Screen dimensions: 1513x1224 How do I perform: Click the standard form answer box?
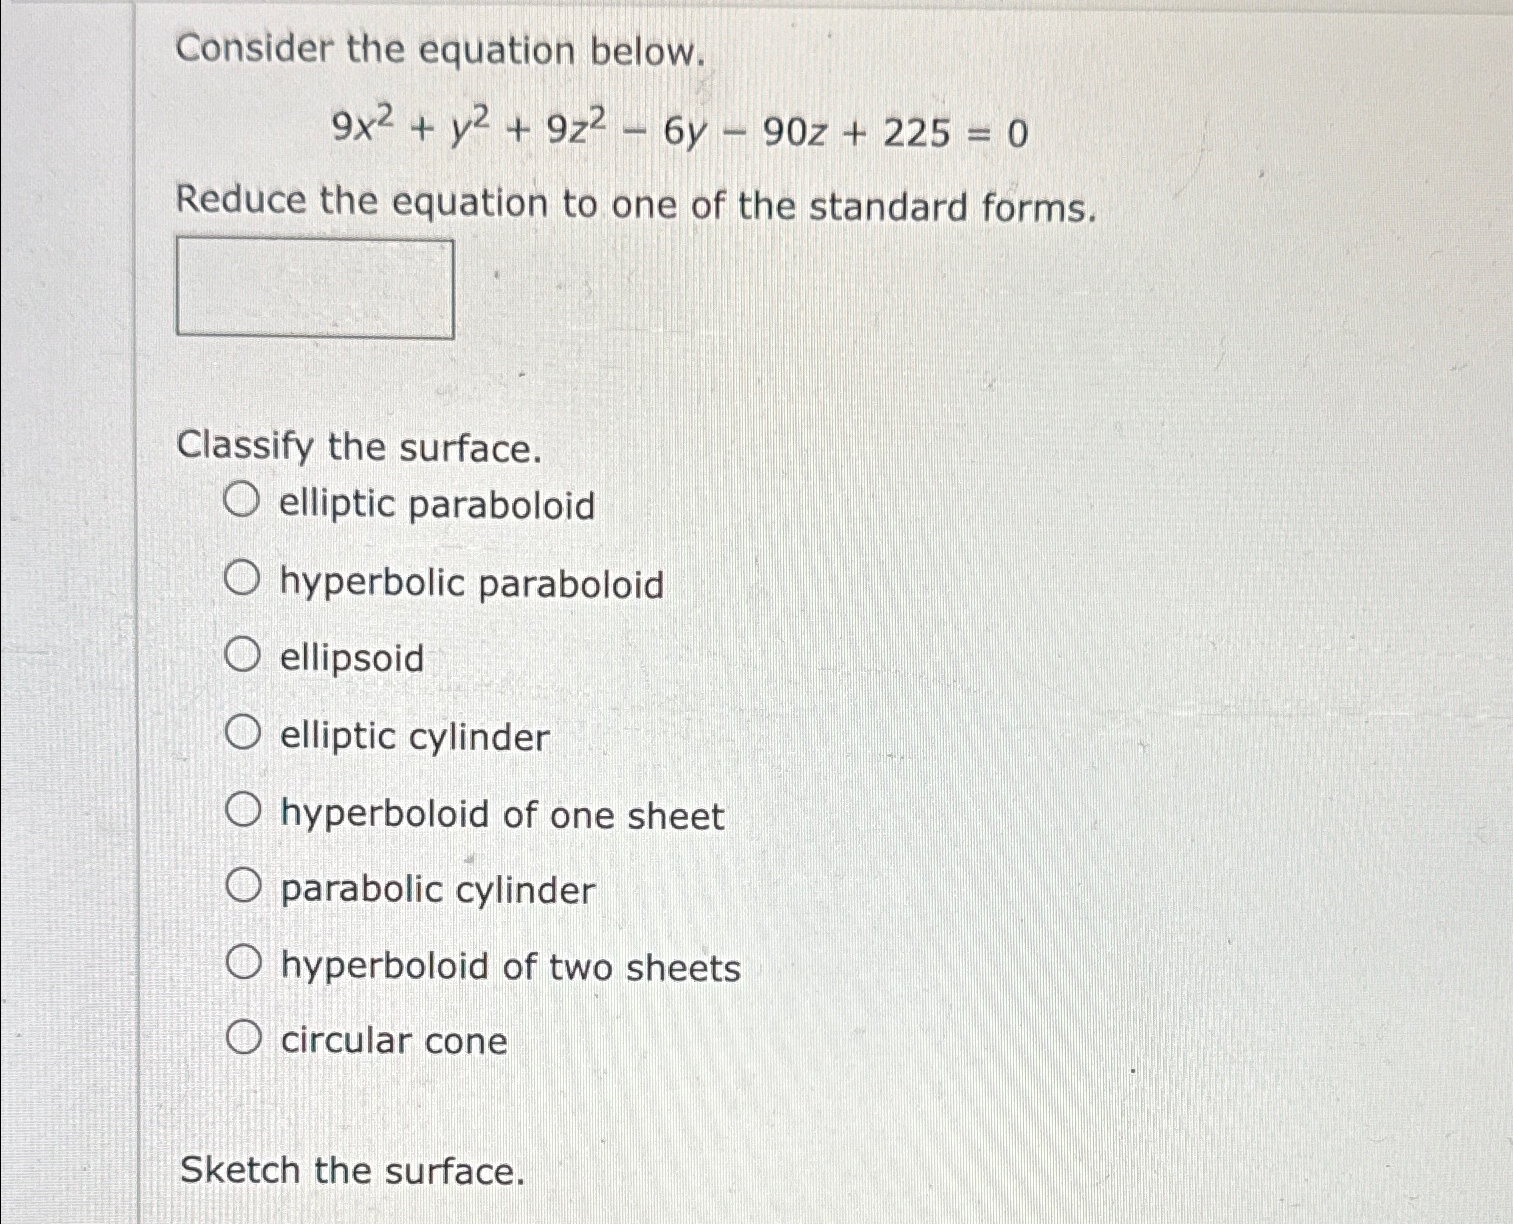(x=316, y=287)
